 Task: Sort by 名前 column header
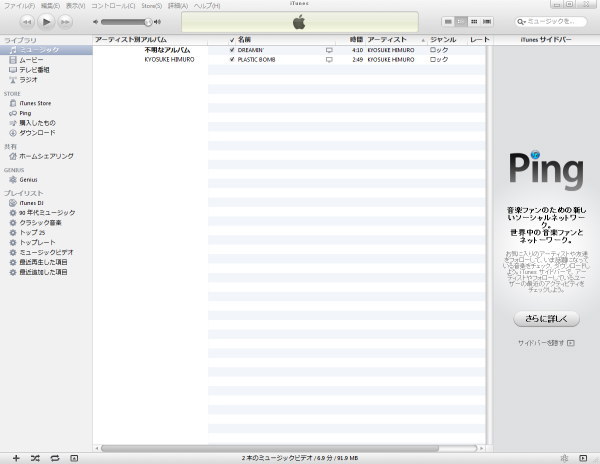(285, 40)
